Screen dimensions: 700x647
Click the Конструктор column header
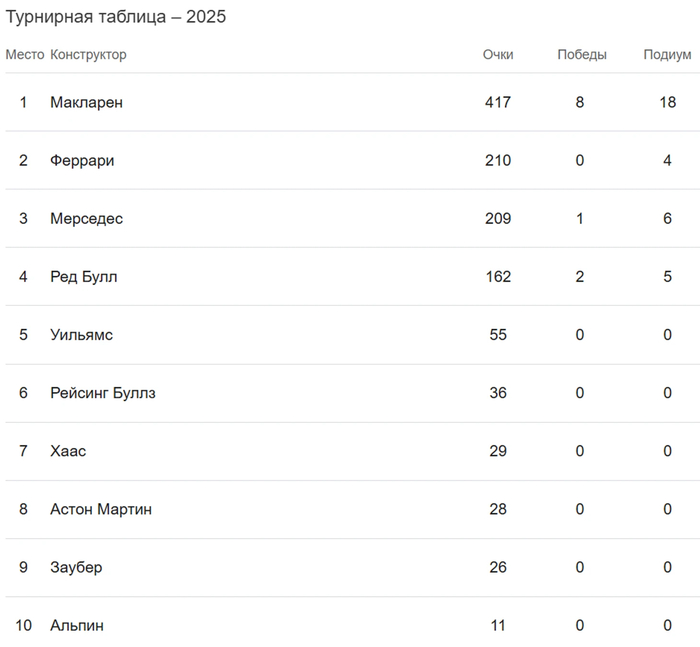(88, 55)
